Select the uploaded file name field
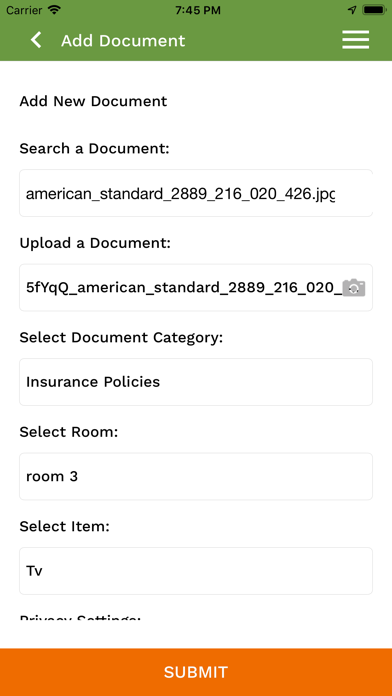Screen dimensions: 392x696 pos(196,288)
